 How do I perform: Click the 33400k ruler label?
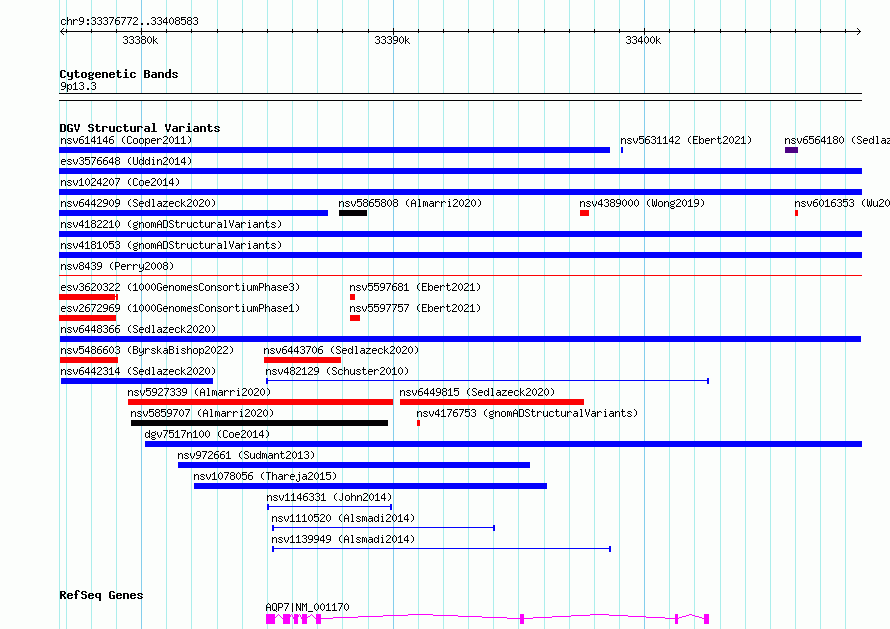coord(643,40)
